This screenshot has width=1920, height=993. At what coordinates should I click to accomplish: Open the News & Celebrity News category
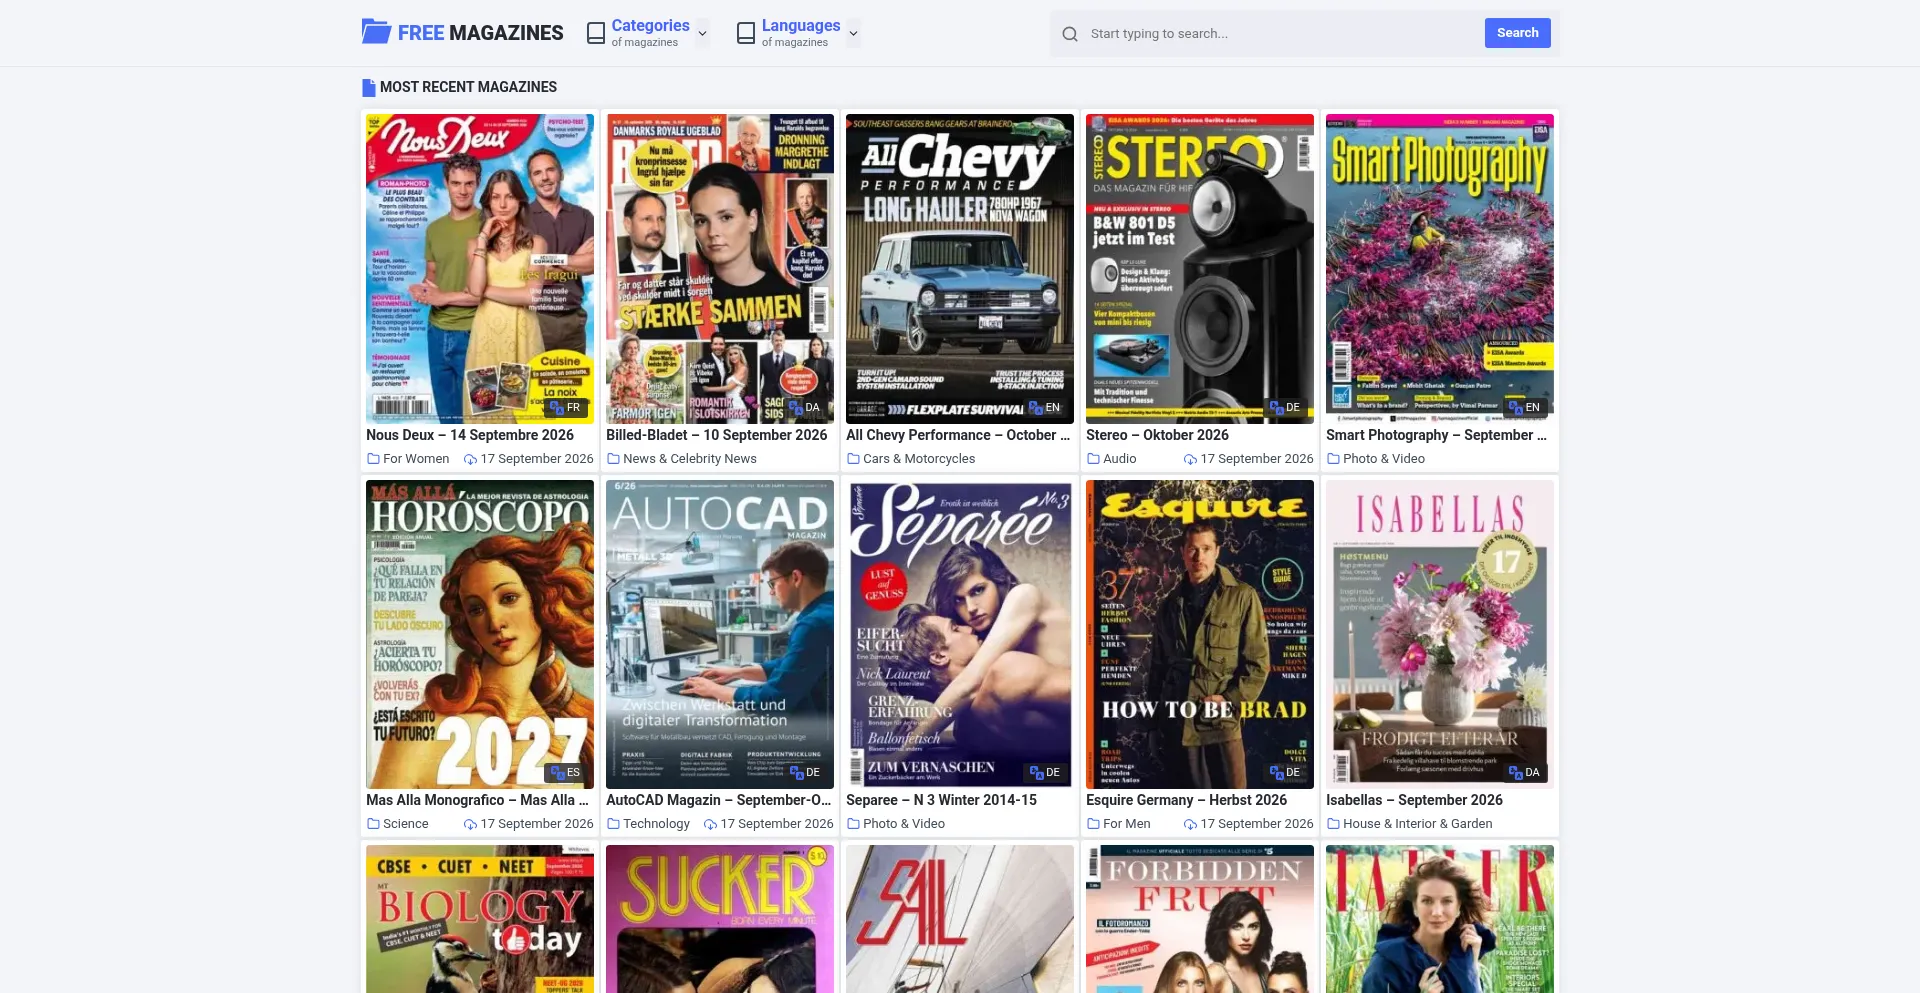coord(690,459)
